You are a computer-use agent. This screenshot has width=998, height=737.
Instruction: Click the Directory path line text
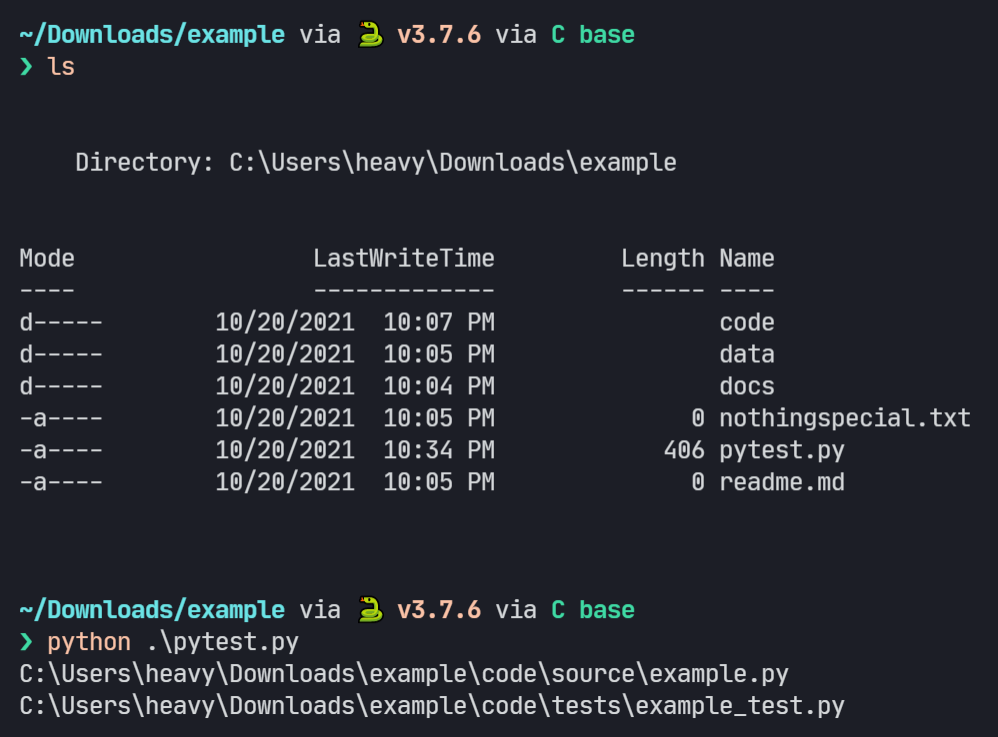(x=376, y=163)
